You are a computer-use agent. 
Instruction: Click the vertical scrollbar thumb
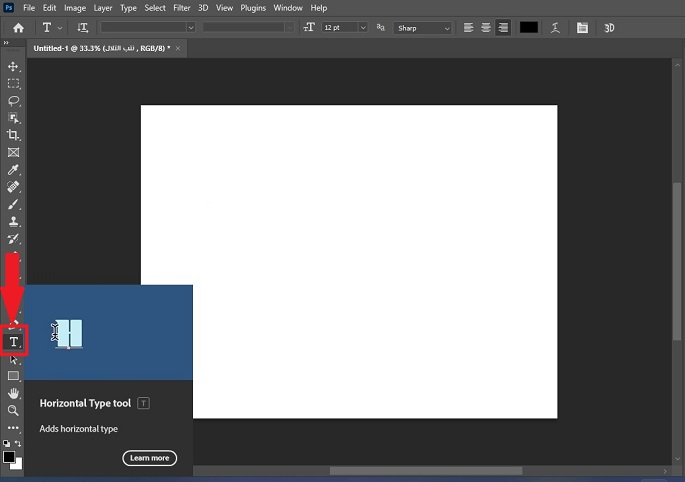click(x=677, y=261)
